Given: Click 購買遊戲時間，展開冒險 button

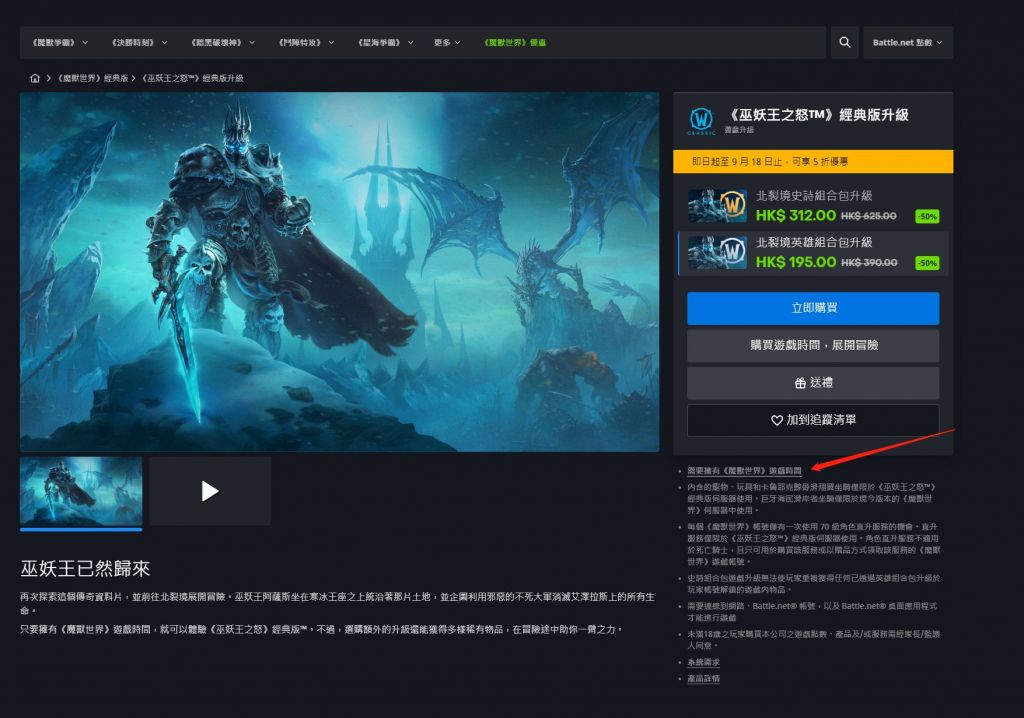Looking at the screenshot, I should point(813,345).
